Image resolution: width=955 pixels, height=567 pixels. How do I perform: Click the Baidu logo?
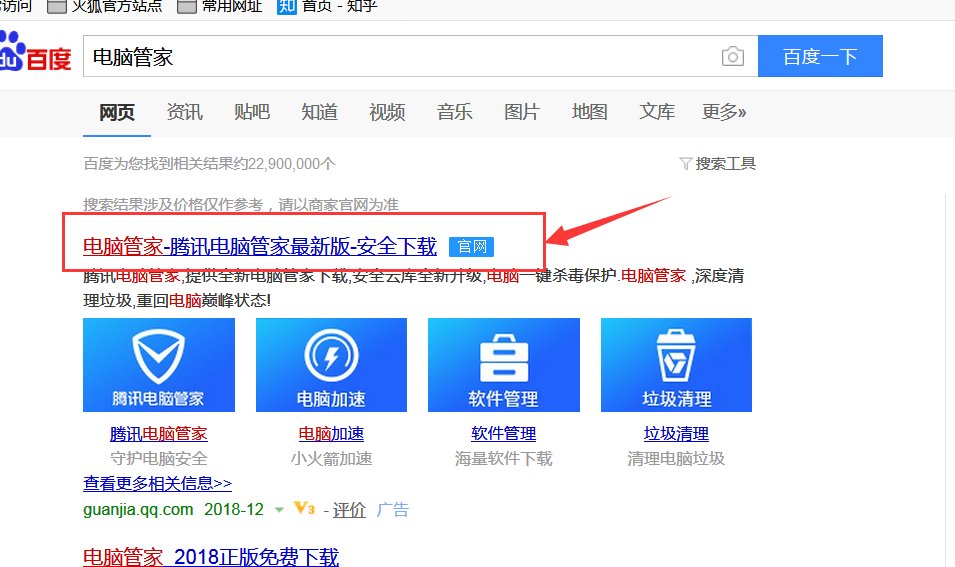pos(35,52)
